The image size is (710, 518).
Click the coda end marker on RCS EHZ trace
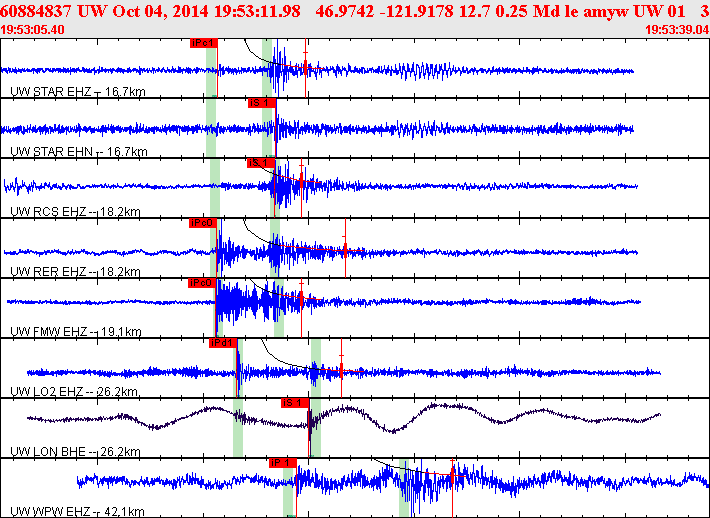point(302,181)
